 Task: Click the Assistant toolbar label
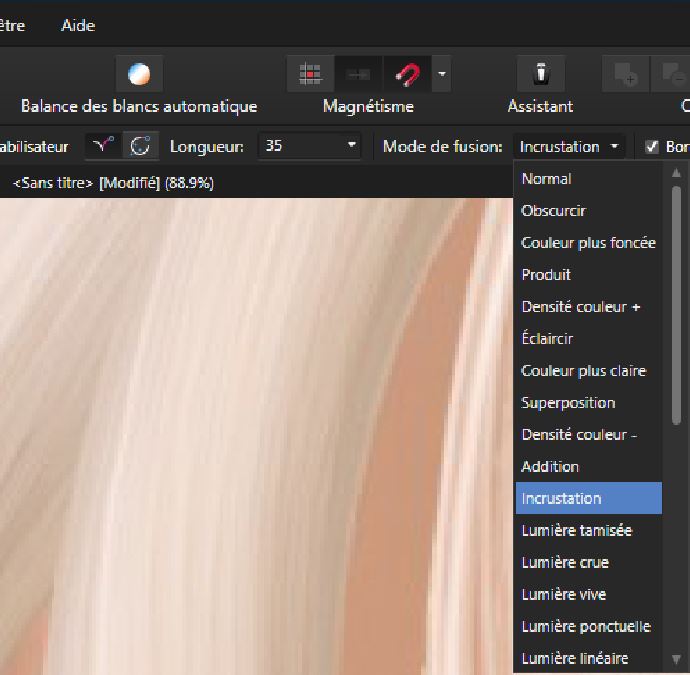(540, 106)
